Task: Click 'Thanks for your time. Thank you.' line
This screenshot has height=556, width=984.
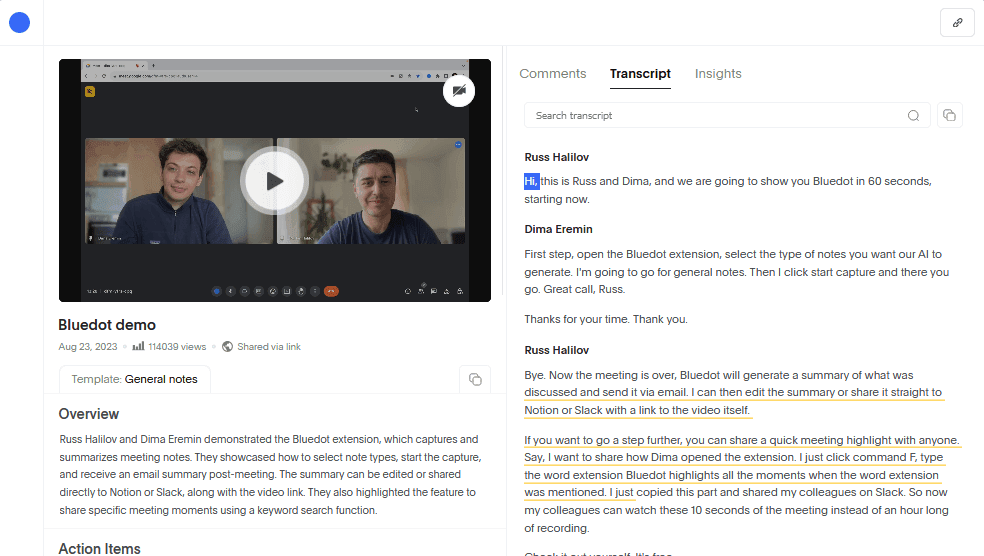Action: 606,319
